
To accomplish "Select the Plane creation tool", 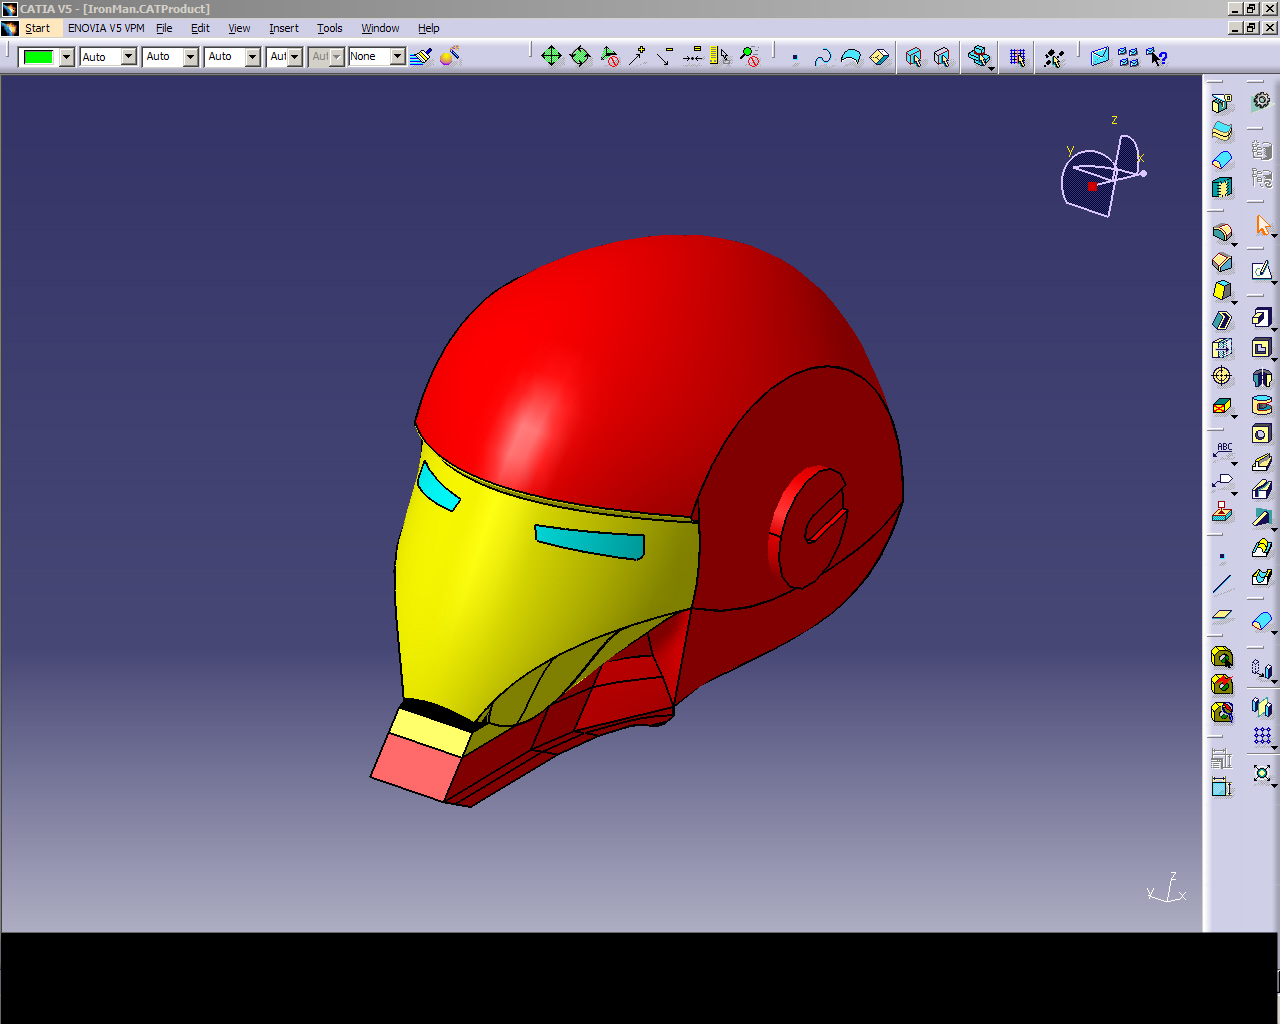I will pyautogui.click(x=1222, y=615).
